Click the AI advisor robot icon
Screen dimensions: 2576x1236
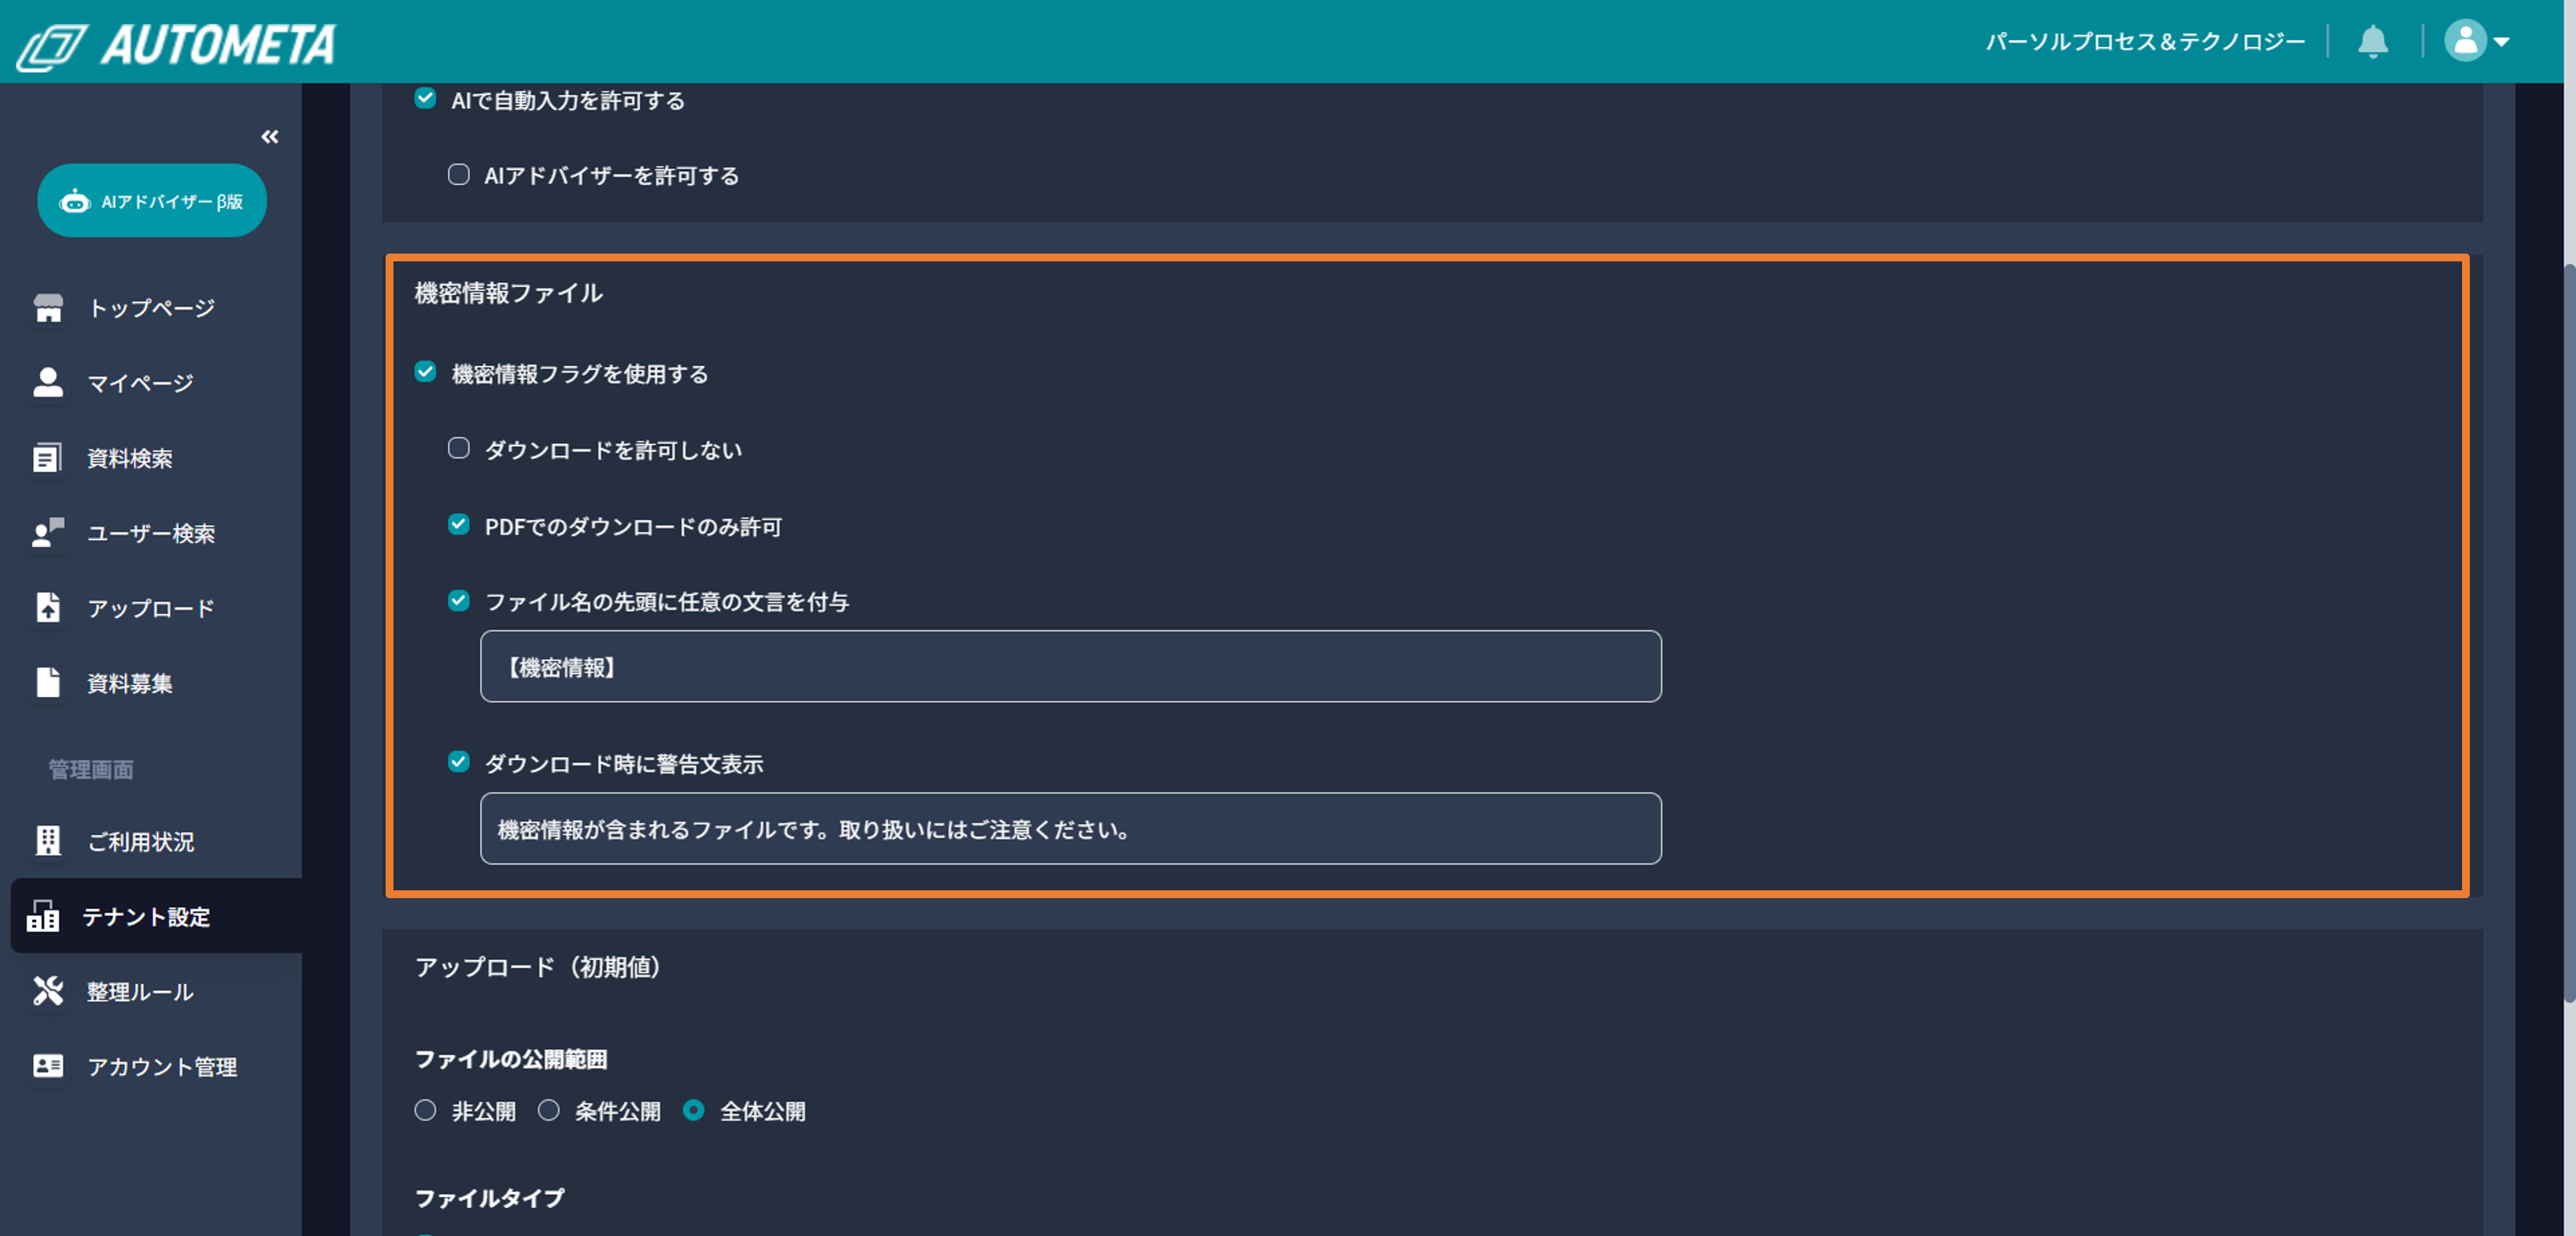click(x=75, y=201)
